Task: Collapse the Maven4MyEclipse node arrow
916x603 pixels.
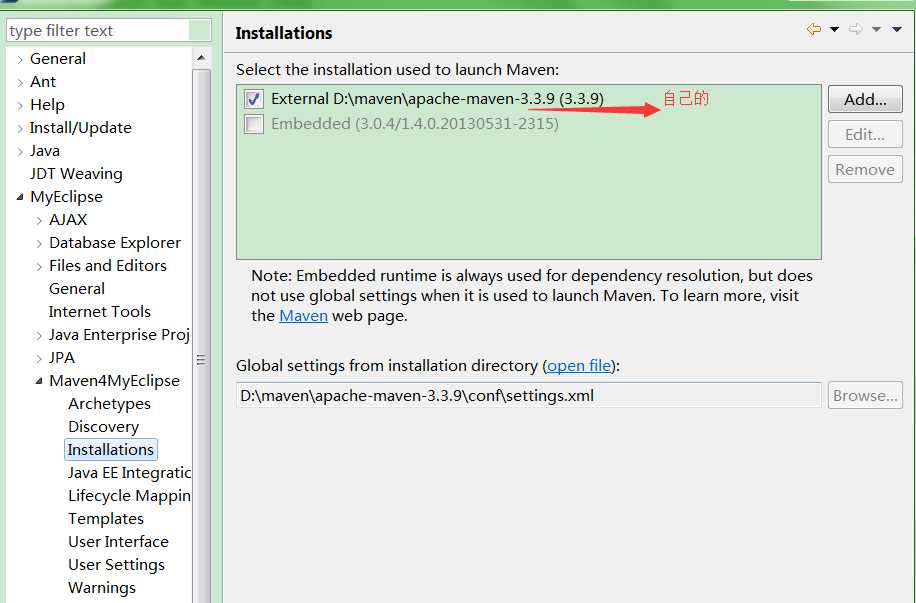Action: 39,381
